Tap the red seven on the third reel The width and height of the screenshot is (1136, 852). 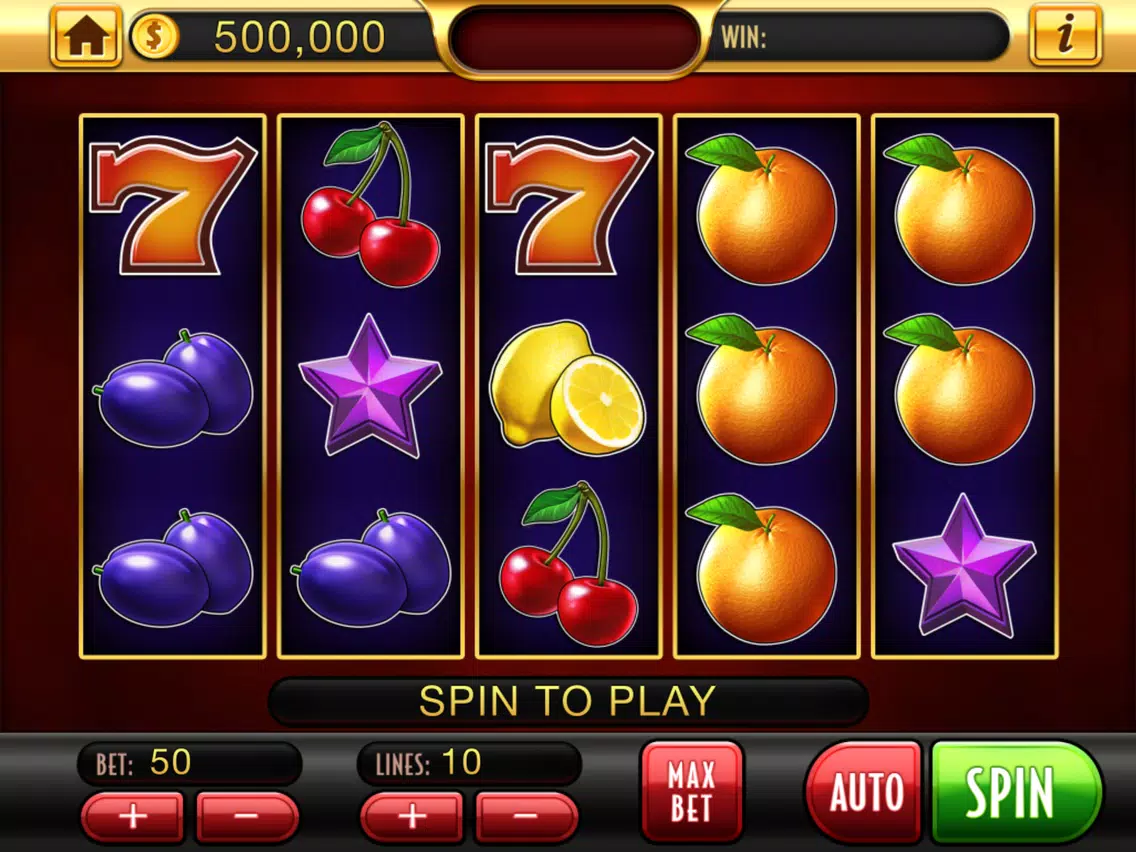click(569, 206)
